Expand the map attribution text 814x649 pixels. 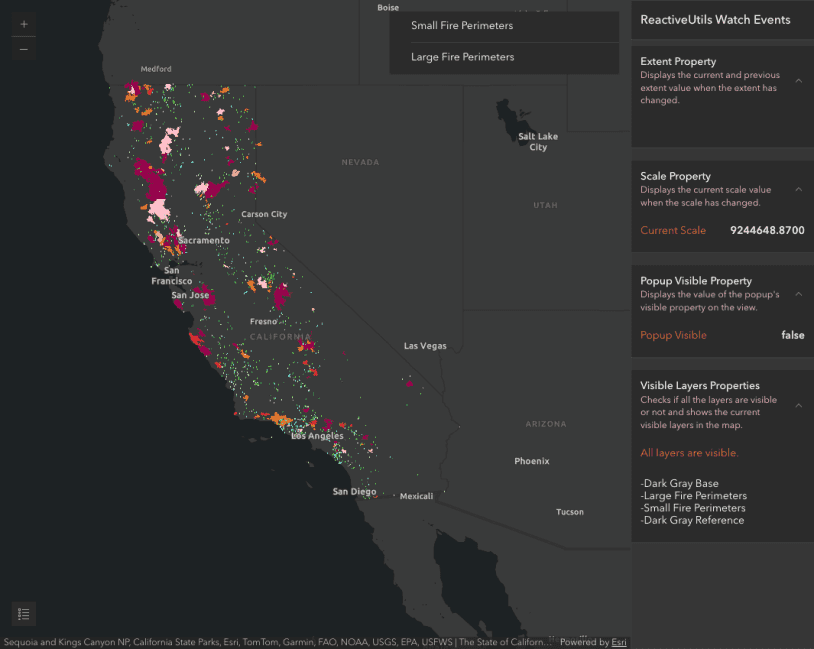click(278, 642)
